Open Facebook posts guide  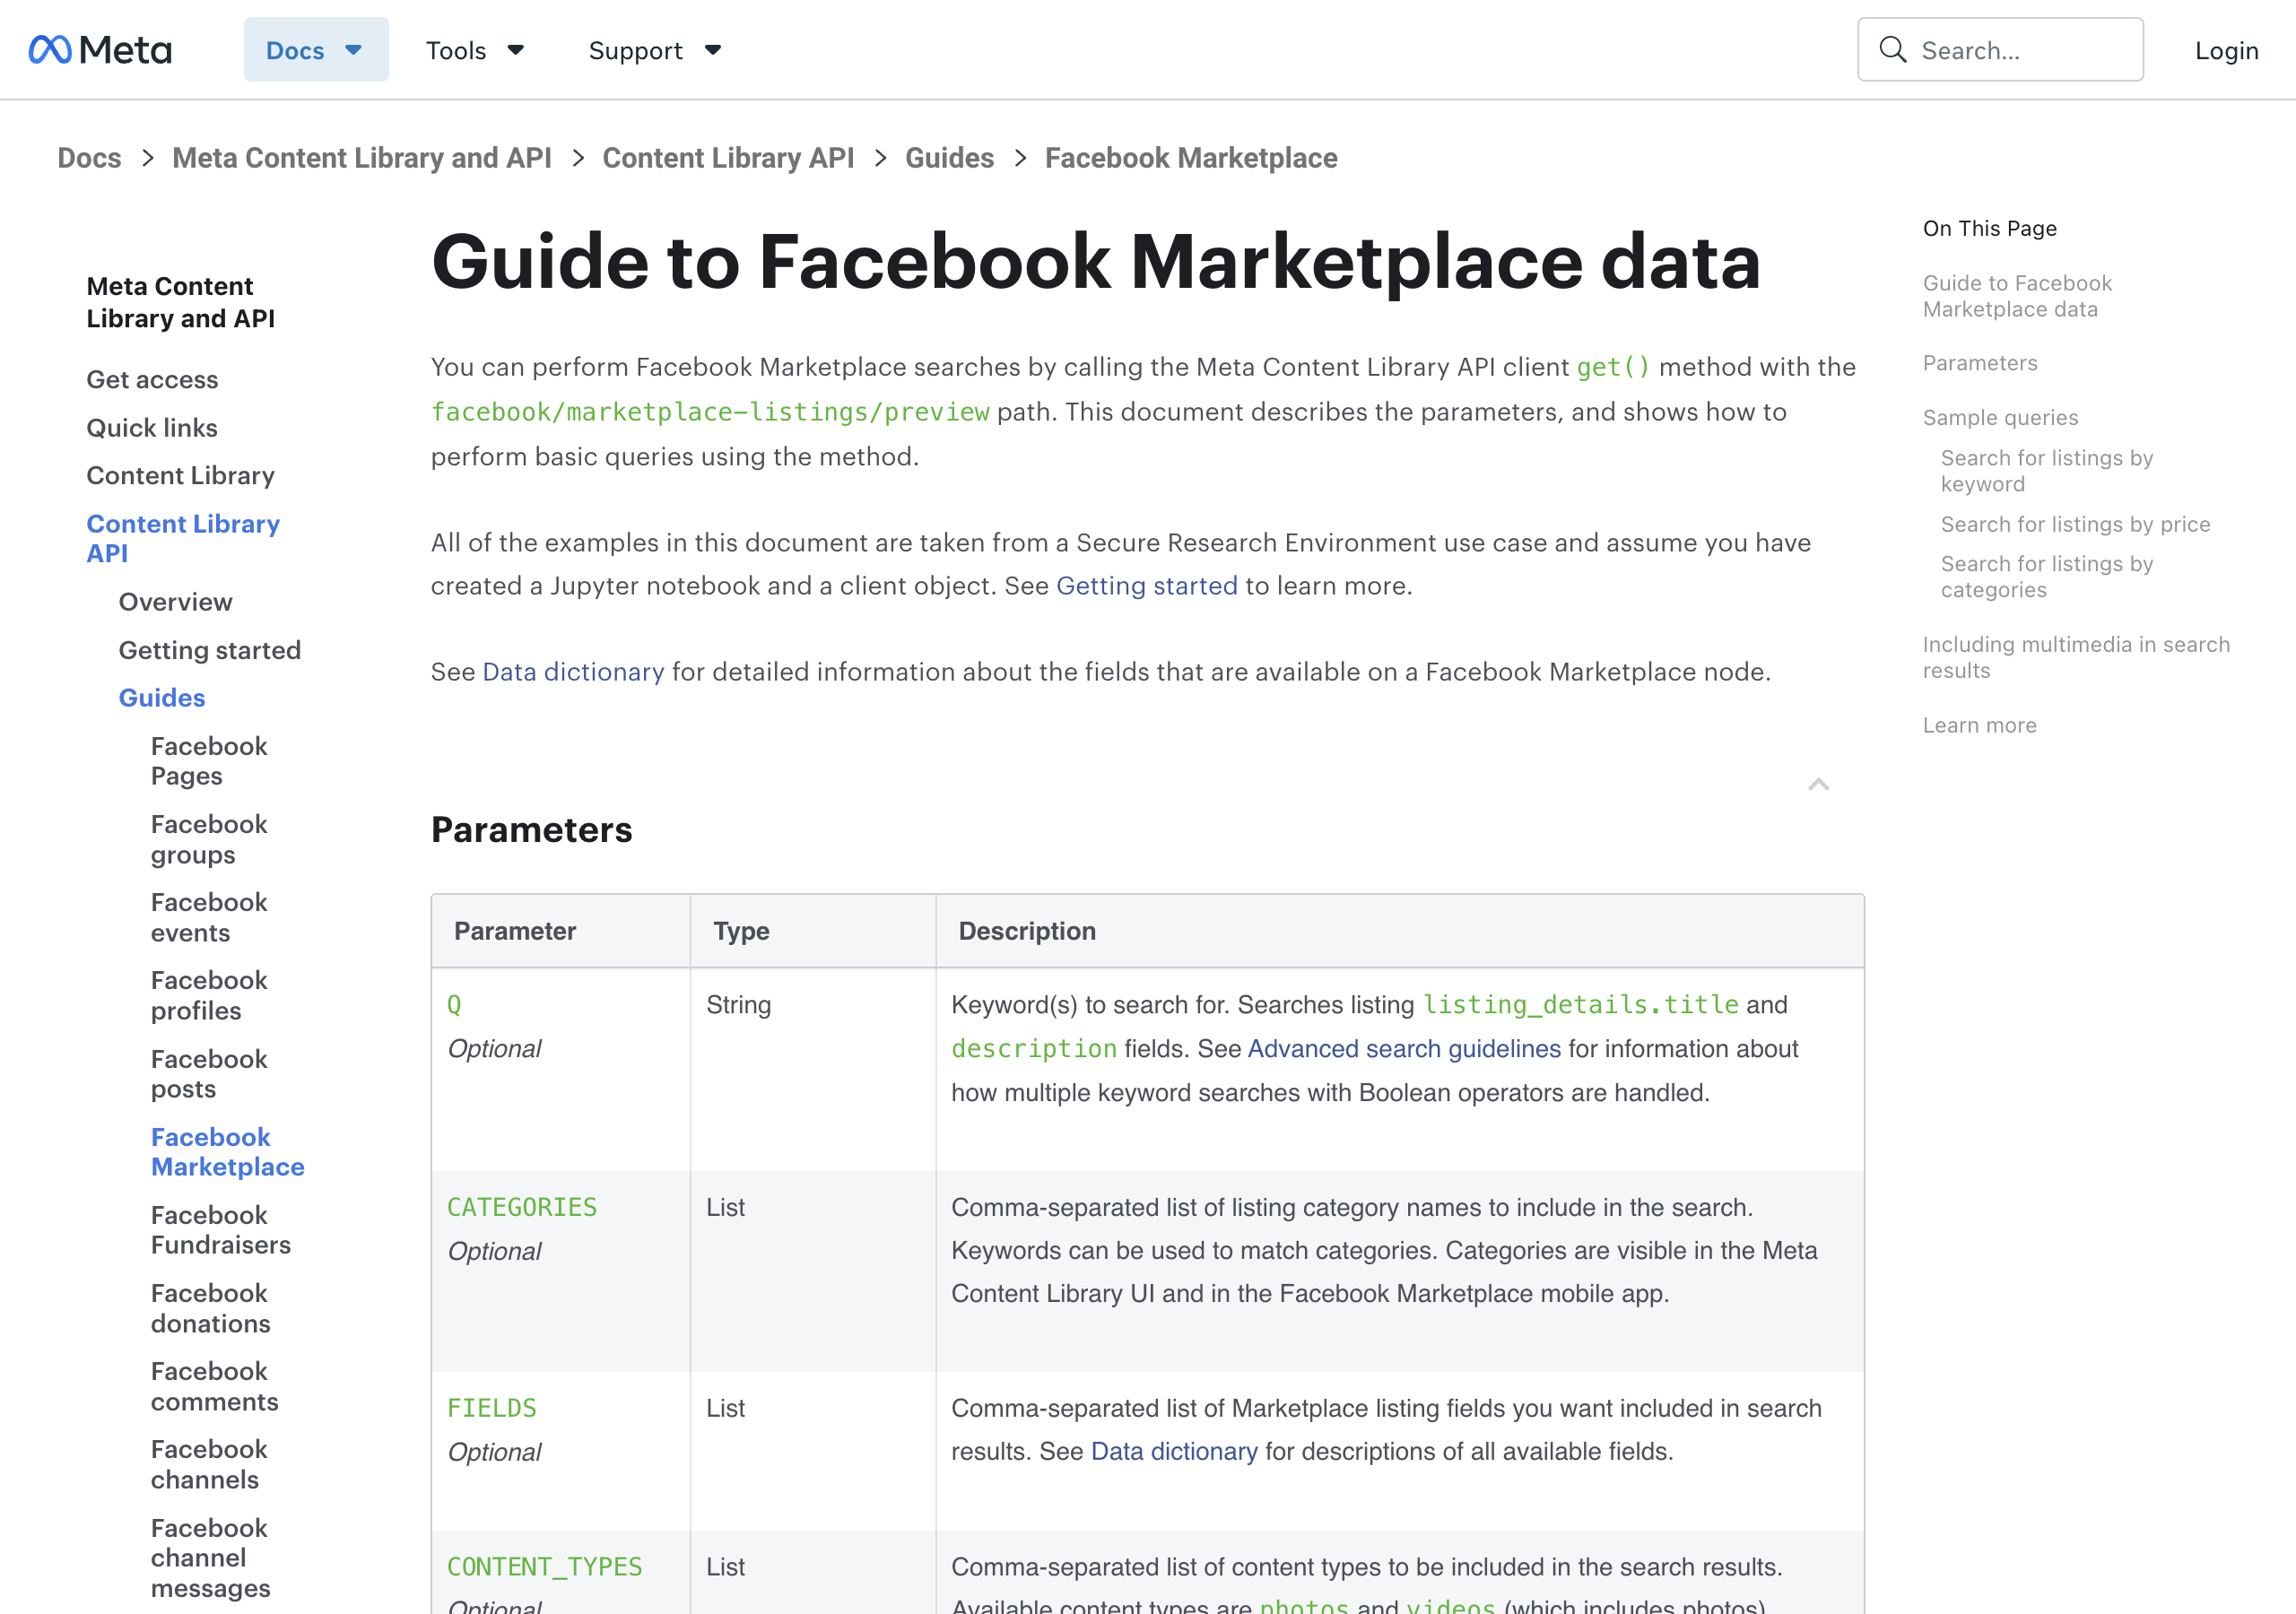[x=209, y=1074]
